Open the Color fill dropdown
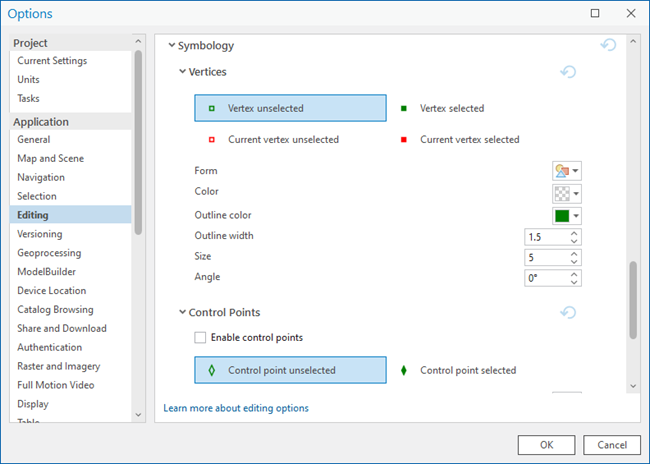 click(x=567, y=193)
